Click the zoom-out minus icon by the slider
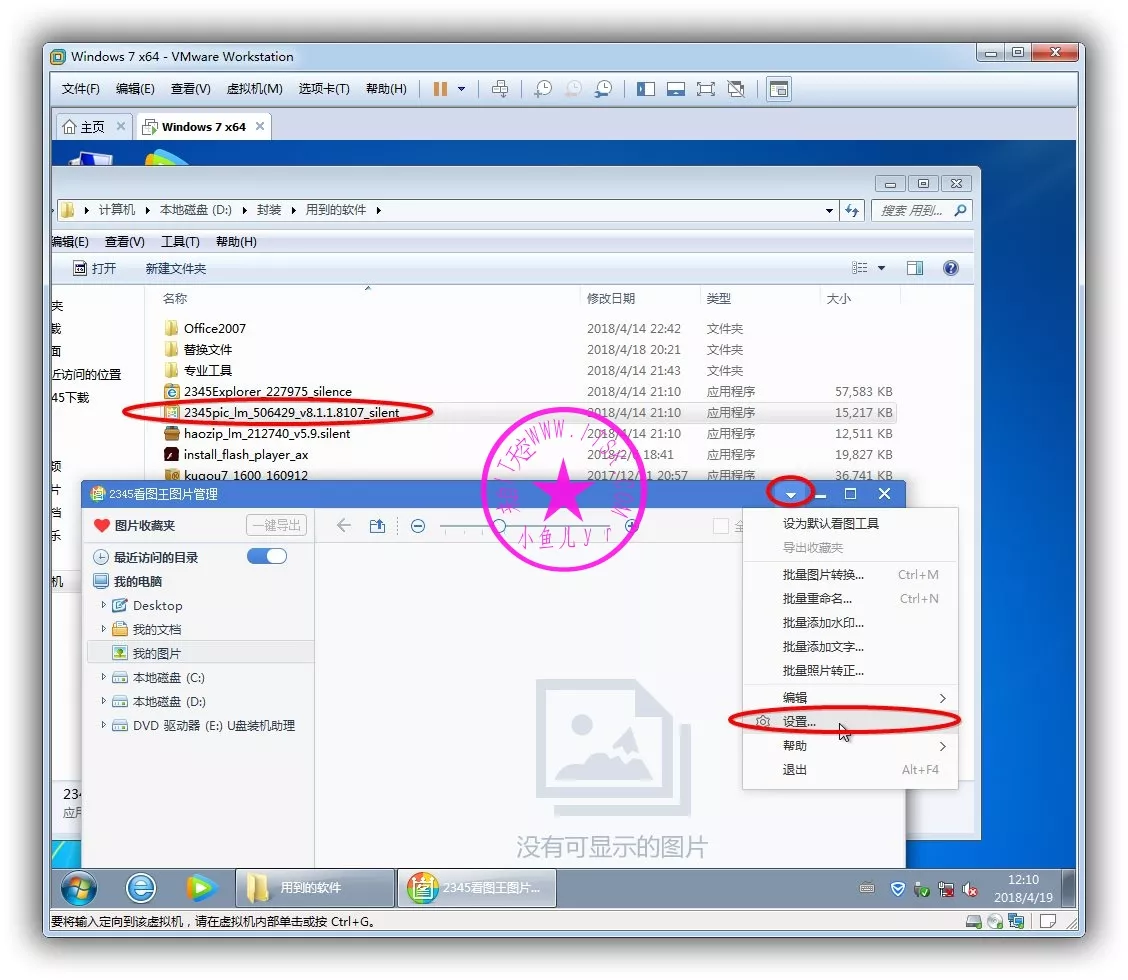The width and height of the screenshot is (1128, 980). (418, 526)
